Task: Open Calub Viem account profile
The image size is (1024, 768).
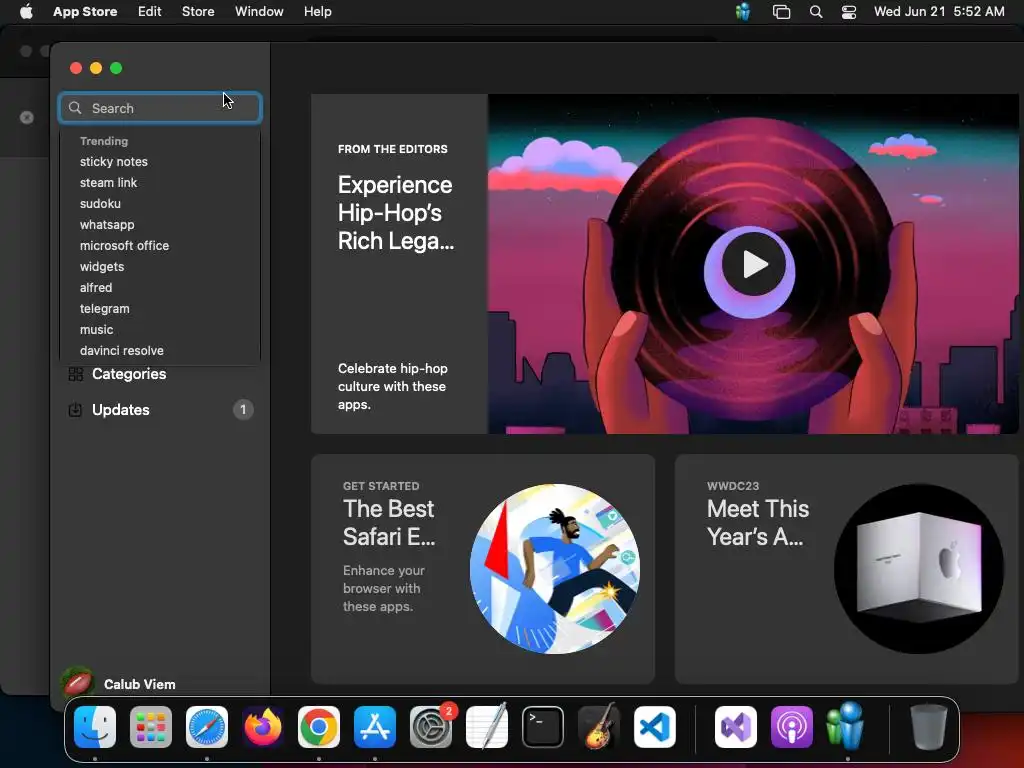Action: (x=139, y=684)
